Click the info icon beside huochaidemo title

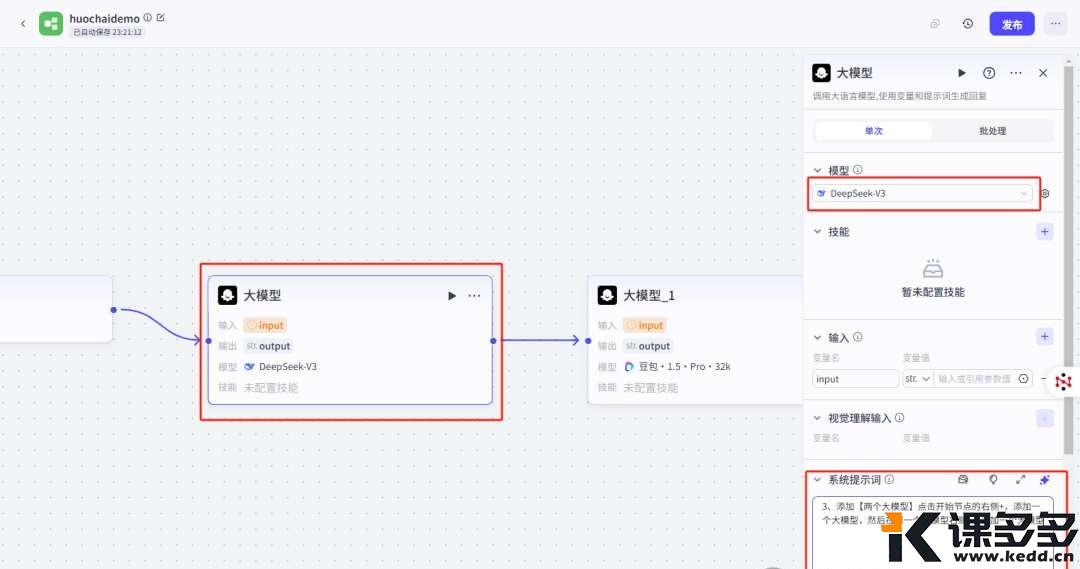pyautogui.click(x=147, y=18)
